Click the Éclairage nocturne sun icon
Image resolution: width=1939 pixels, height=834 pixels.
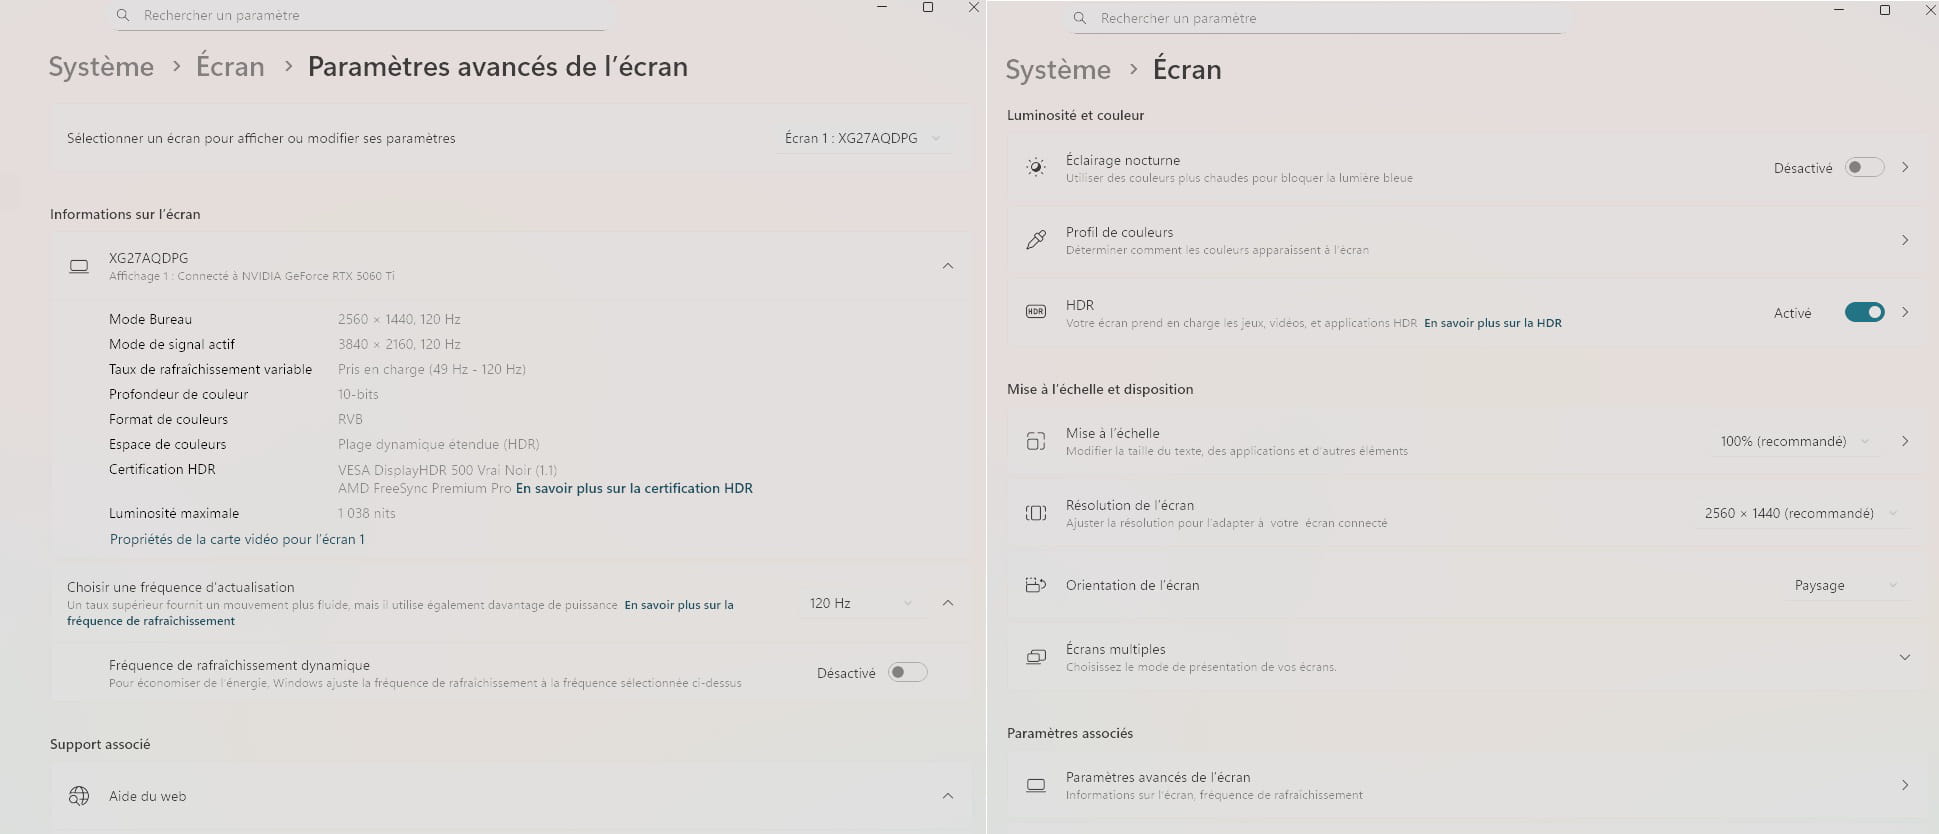click(x=1036, y=168)
